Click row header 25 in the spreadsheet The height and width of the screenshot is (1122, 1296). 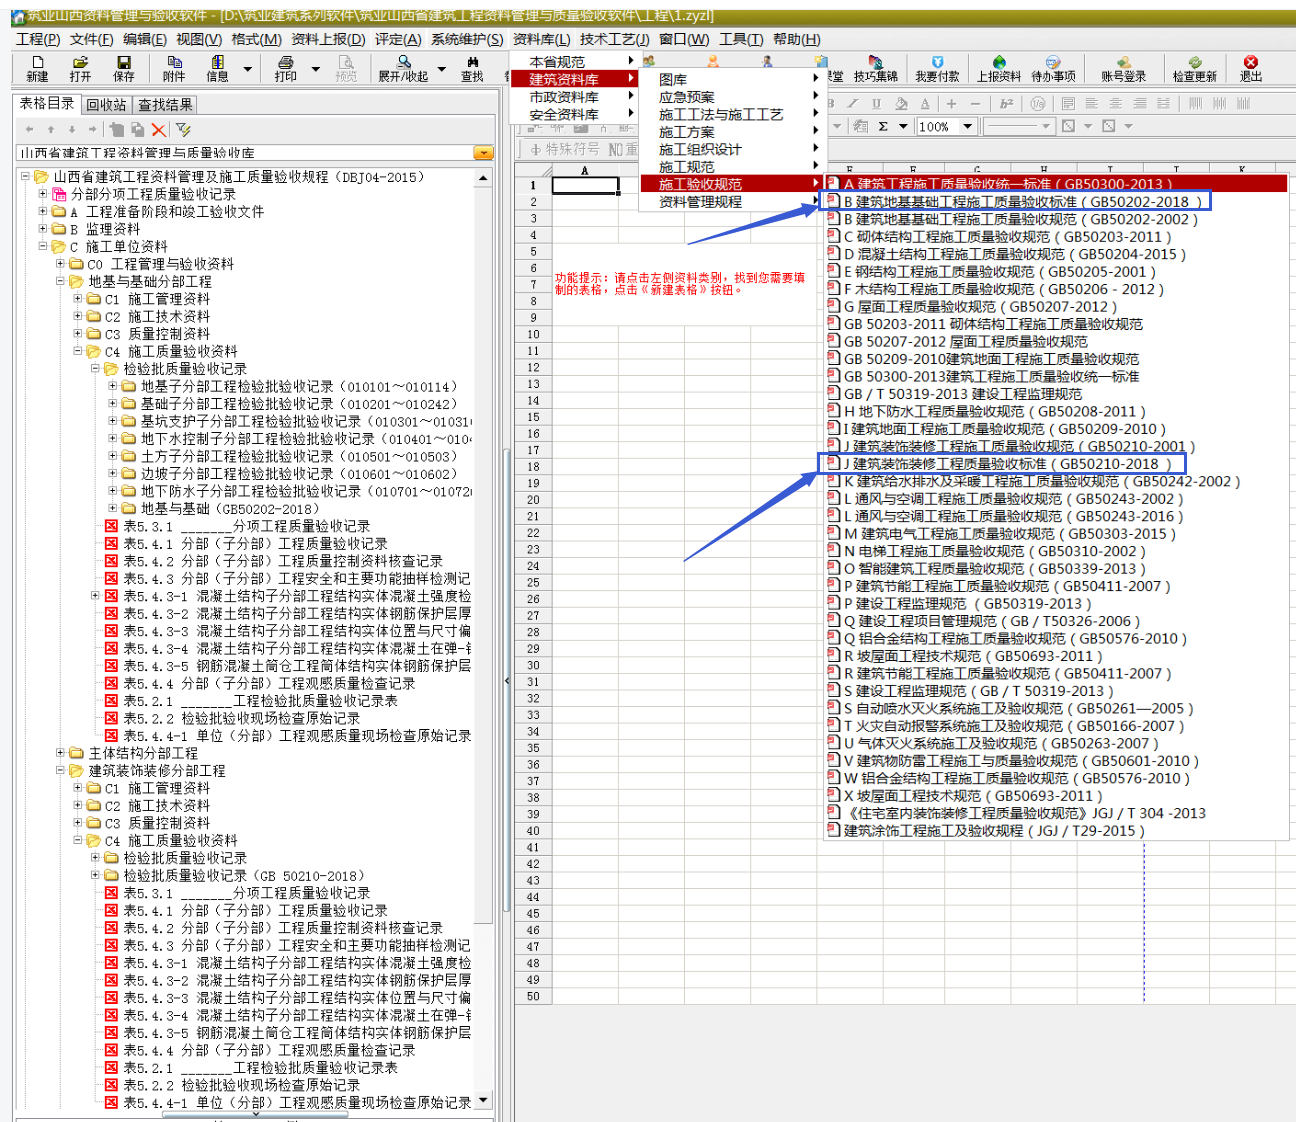pos(533,583)
